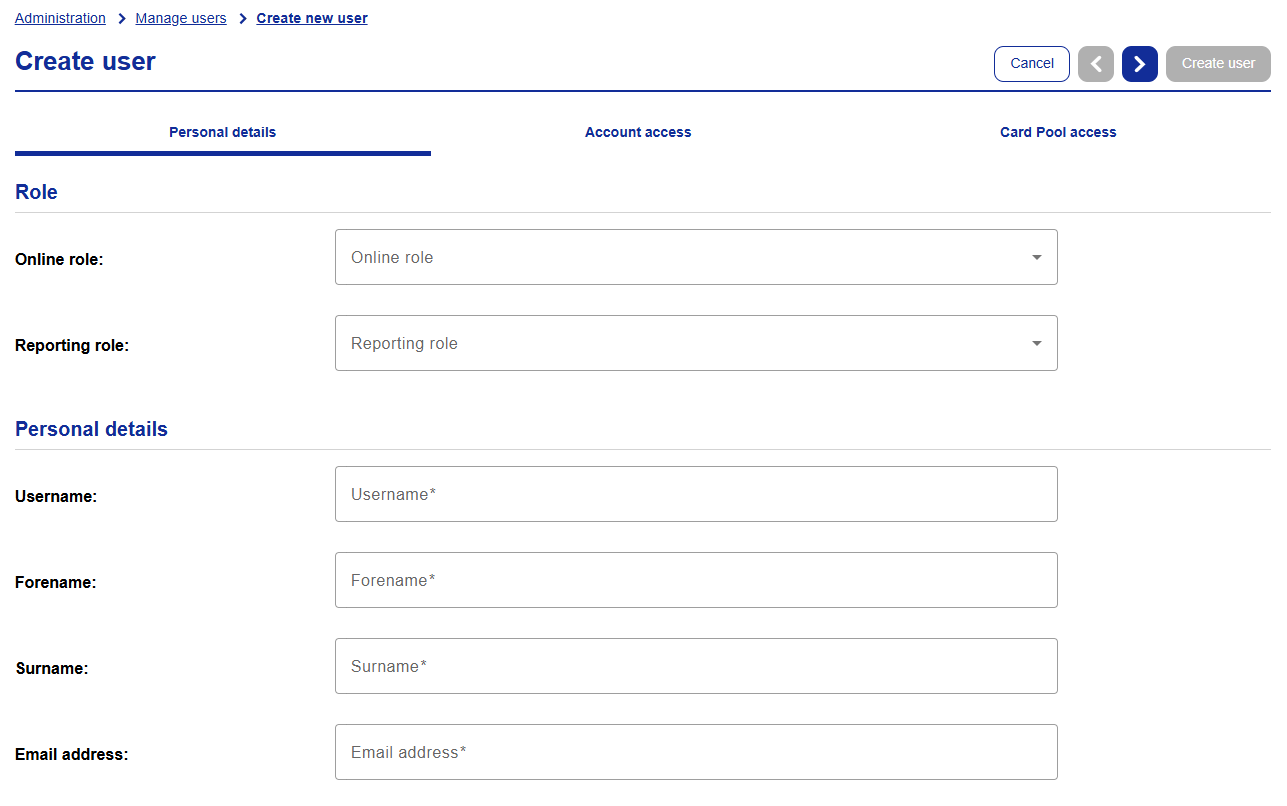
Task: Select the 'Forename:' label text
Action: [56, 582]
